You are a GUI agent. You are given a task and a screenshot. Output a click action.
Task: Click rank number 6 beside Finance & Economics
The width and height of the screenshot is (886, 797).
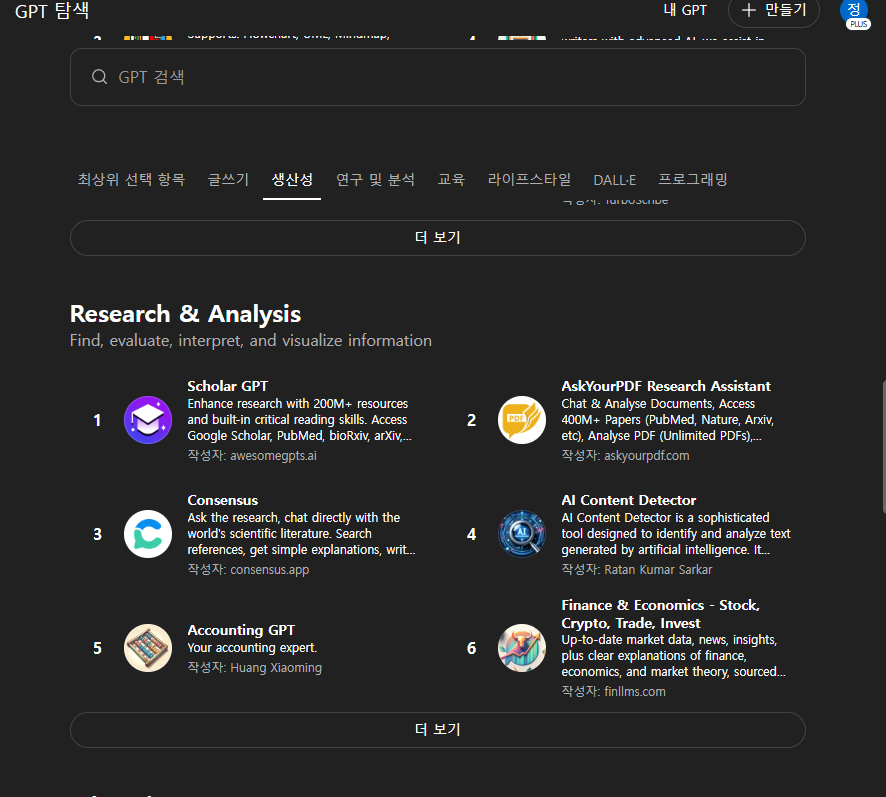tap(471, 648)
